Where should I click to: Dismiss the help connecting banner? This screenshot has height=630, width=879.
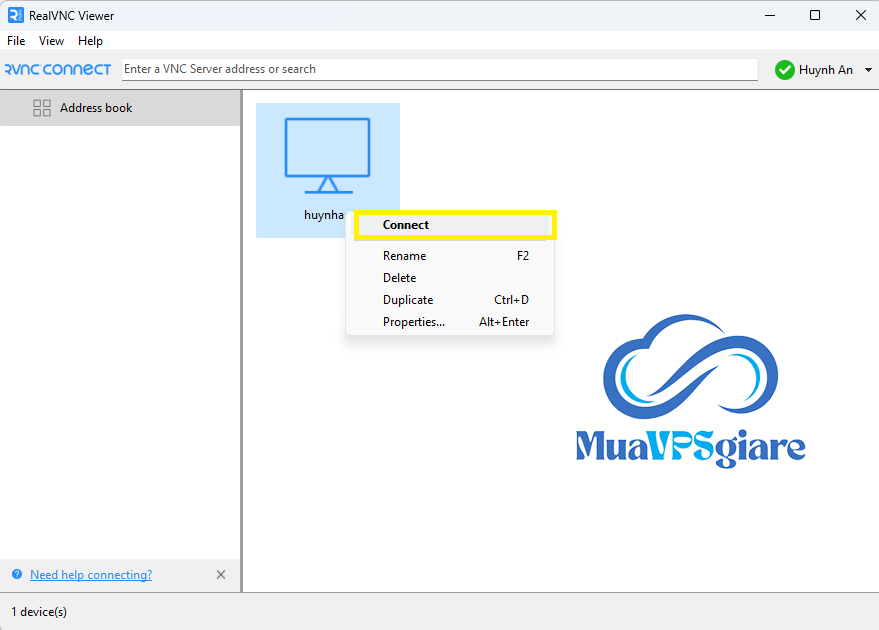pyautogui.click(x=221, y=575)
